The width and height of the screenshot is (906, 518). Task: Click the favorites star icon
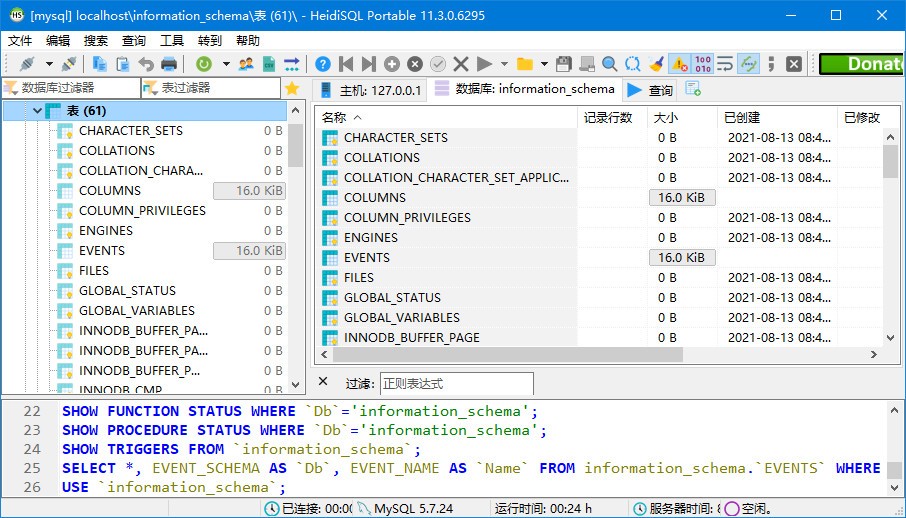(x=292, y=88)
